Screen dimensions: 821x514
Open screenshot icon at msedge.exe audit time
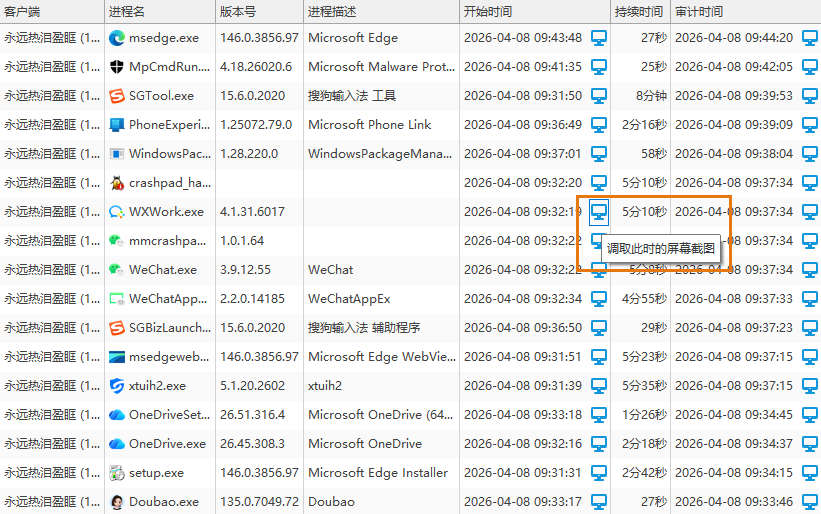(x=811, y=38)
